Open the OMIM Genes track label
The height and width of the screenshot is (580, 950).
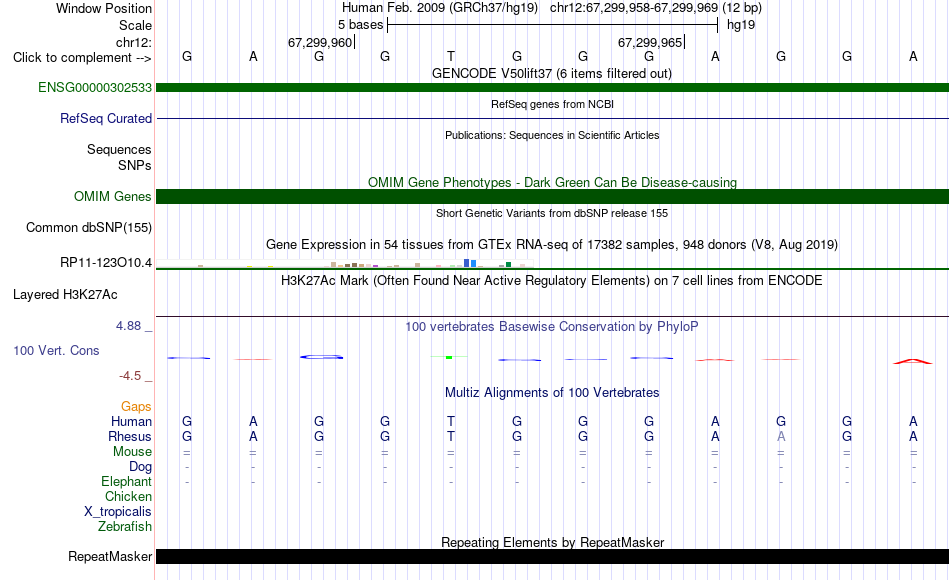point(112,196)
